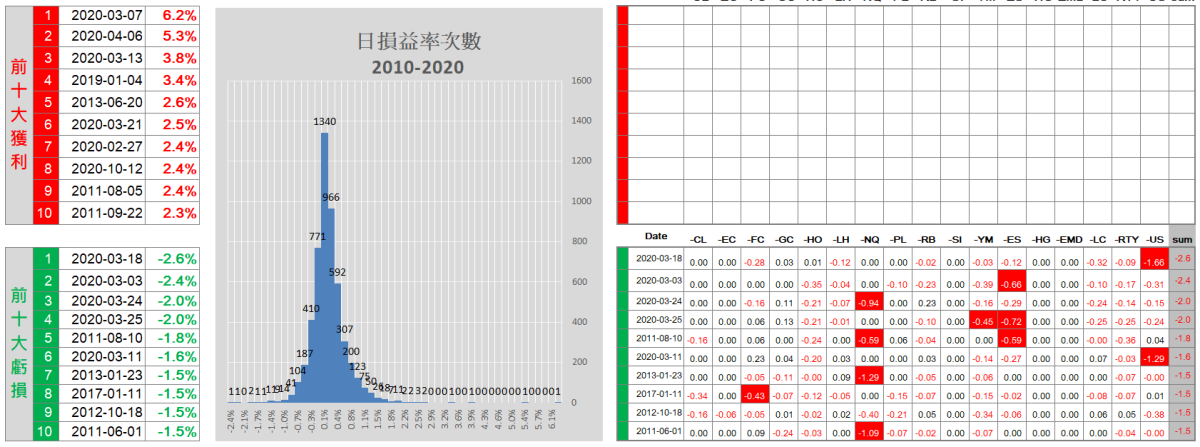
Task: Click the red -0.72 cell
Action: 1012,321
